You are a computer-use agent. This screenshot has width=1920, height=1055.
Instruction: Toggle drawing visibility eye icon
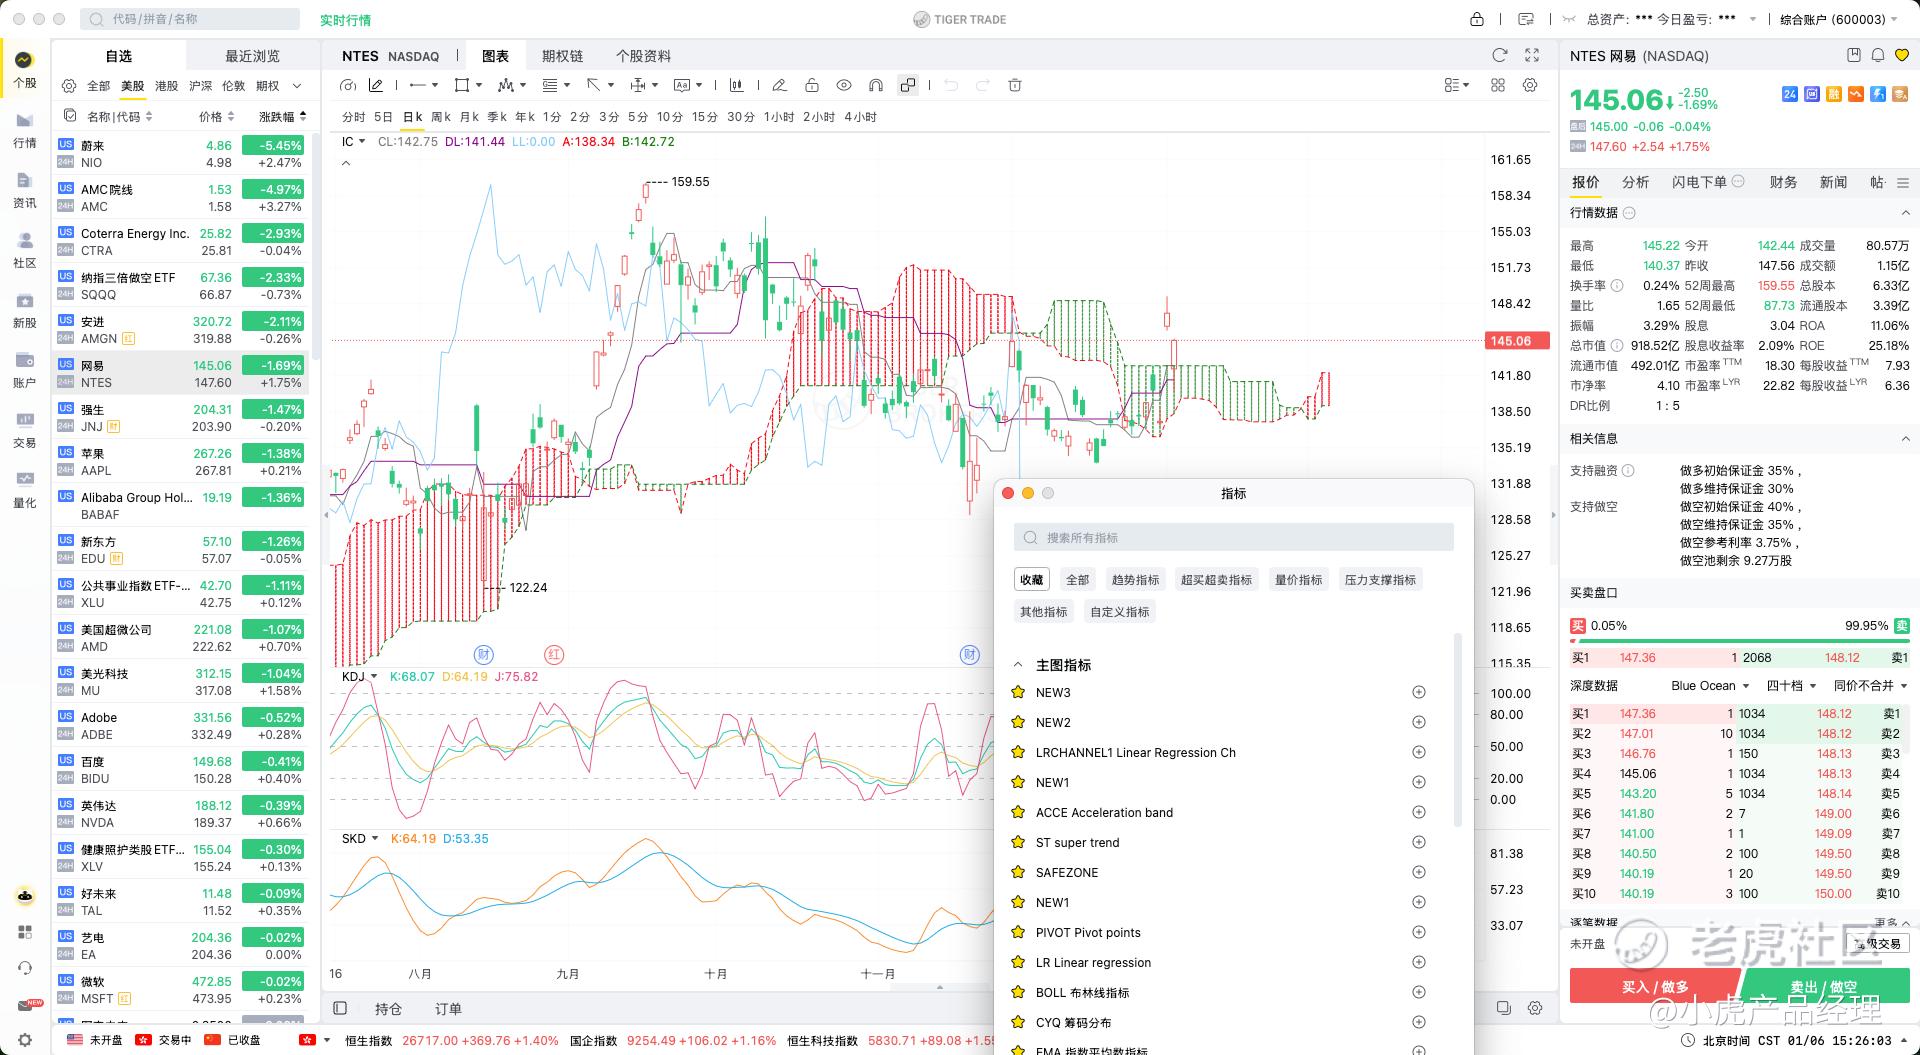(x=844, y=86)
